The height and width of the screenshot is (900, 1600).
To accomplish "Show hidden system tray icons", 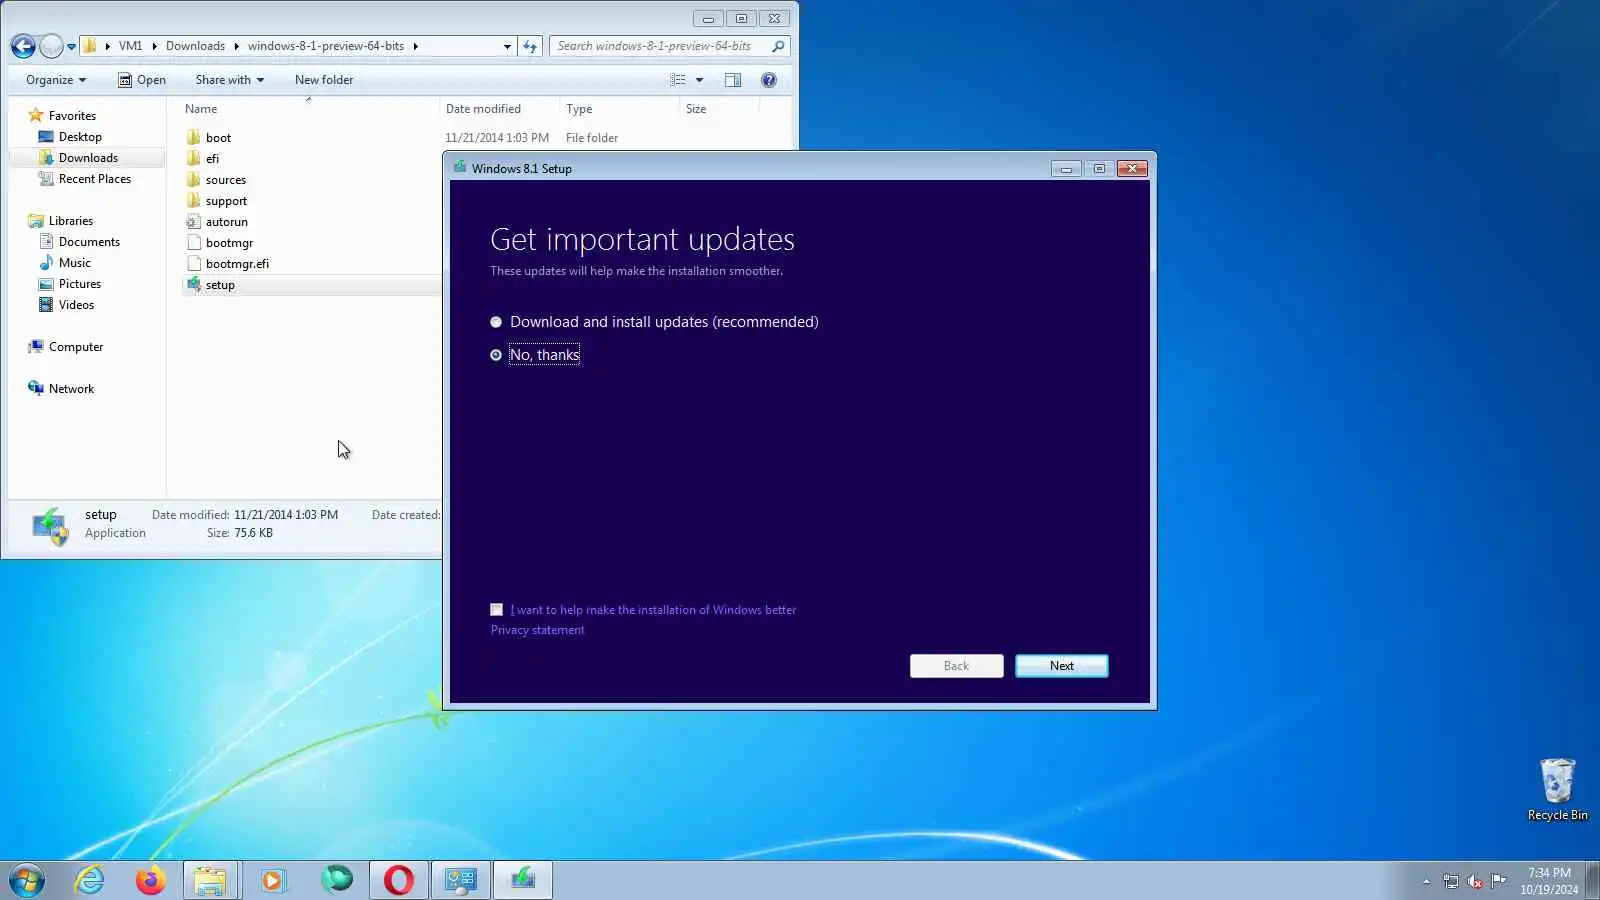I will [1427, 881].
